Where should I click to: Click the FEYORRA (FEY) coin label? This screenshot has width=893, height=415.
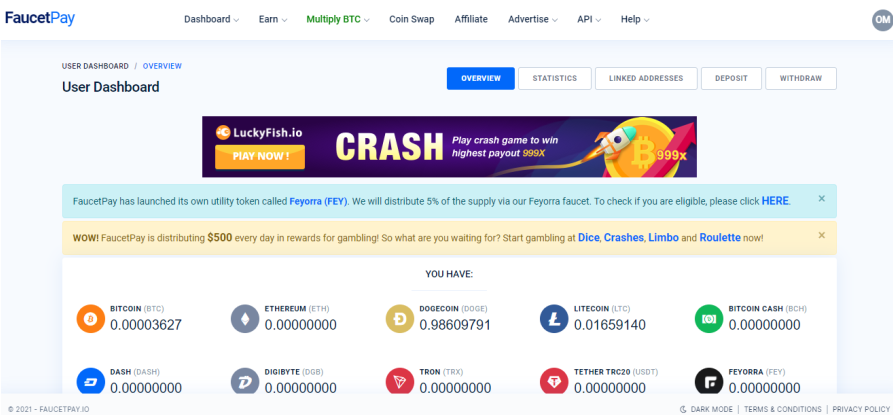[756, 372]
